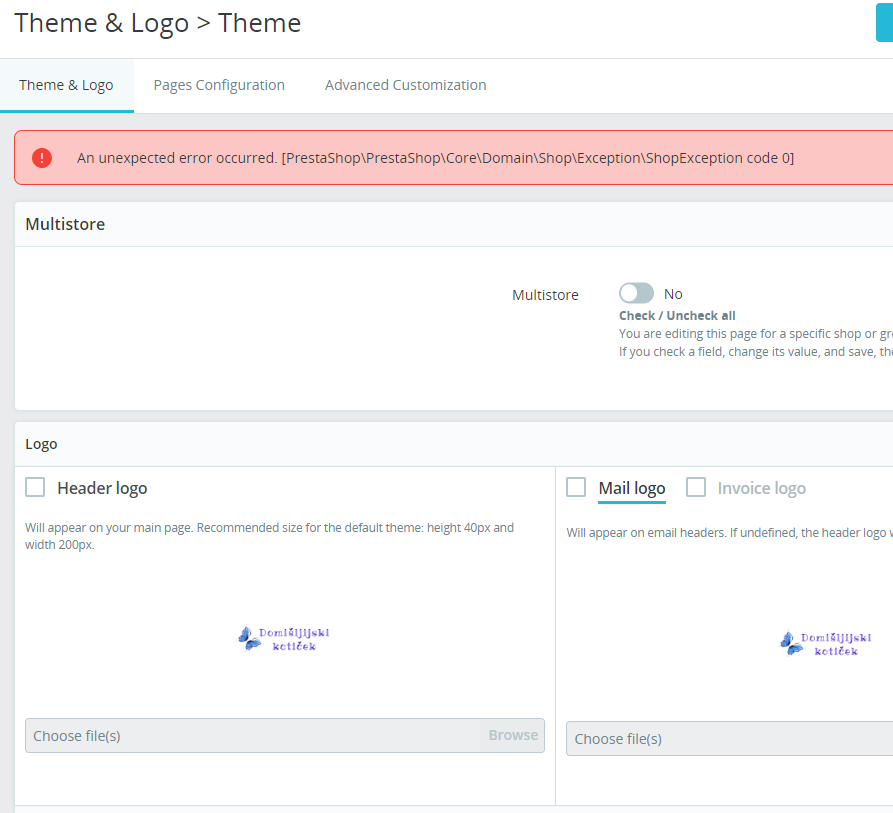Click the Logo panel header
The image size is (893, 813).
pos(41,443)
